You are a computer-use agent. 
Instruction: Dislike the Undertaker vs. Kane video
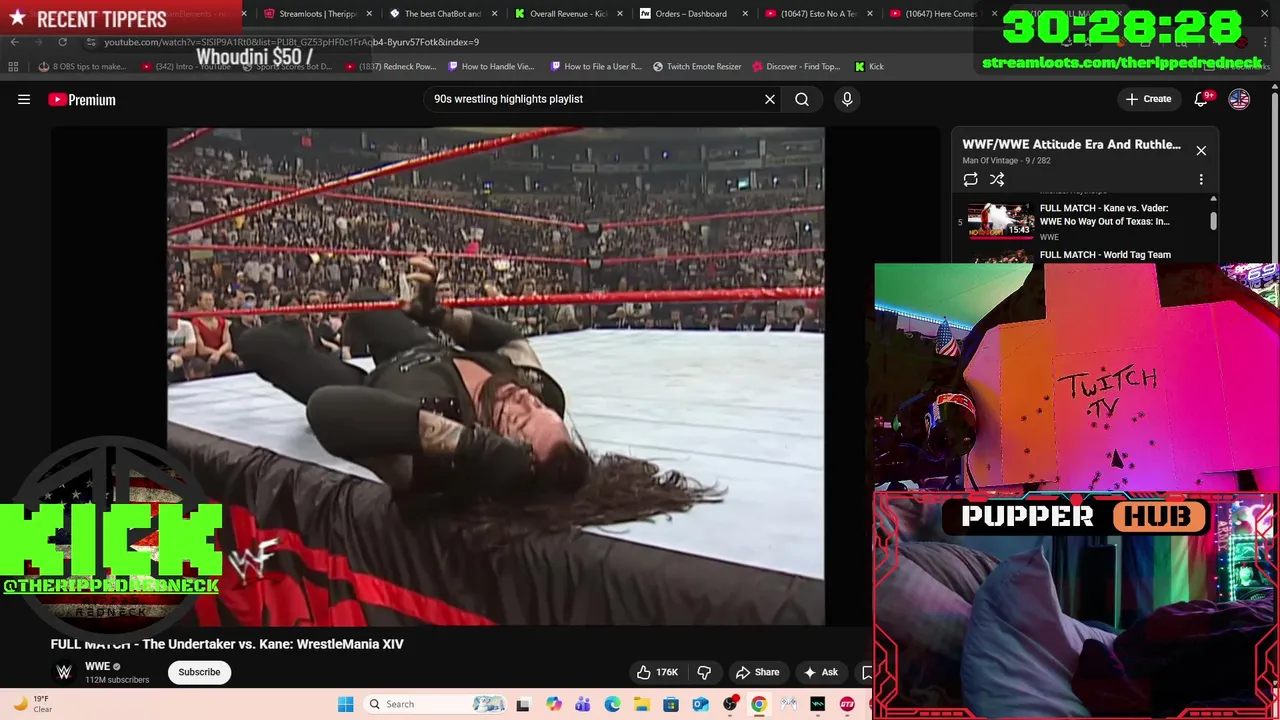click(704, 672)
